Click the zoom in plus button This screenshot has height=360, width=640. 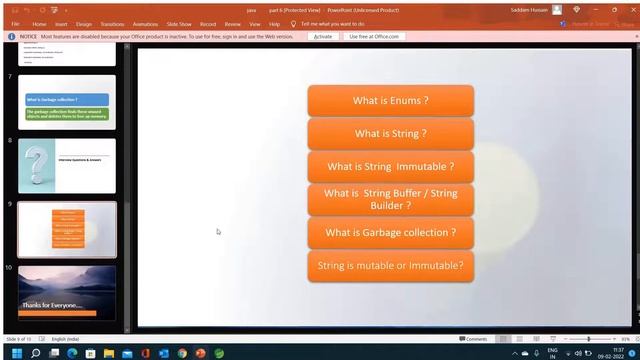point(614,339)
